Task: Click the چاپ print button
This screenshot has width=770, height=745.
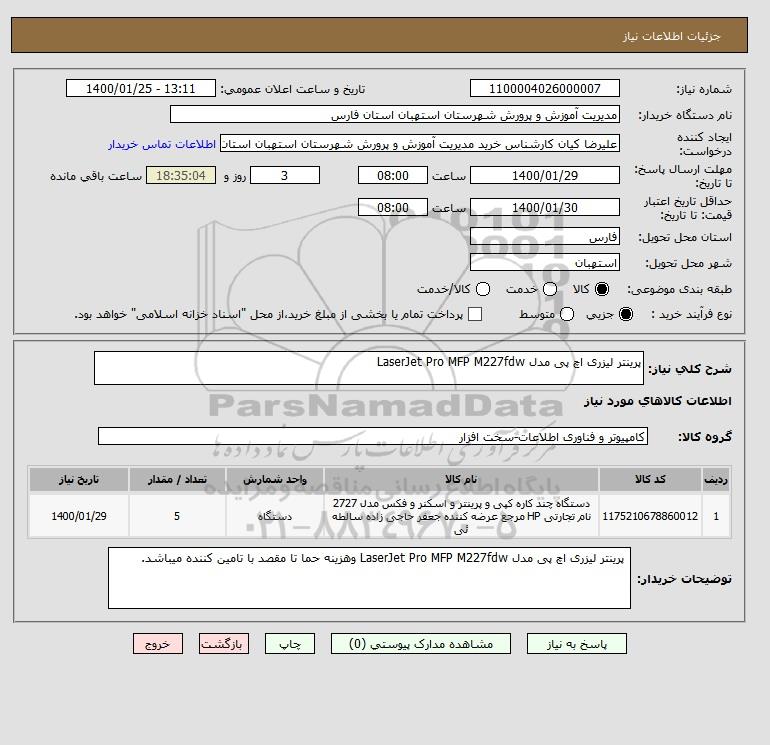Action: click(290, 643)
